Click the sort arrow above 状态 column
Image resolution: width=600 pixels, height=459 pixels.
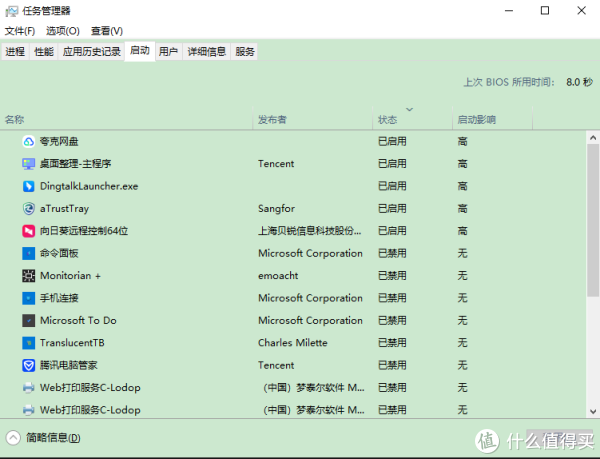tap(410, 109)
